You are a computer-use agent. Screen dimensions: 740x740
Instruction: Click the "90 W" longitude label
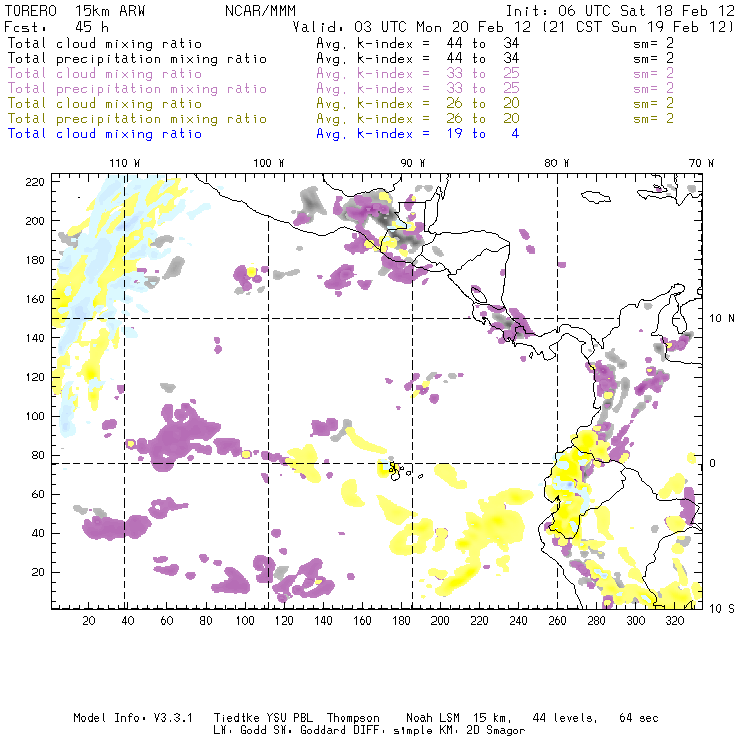coord(413,163)
